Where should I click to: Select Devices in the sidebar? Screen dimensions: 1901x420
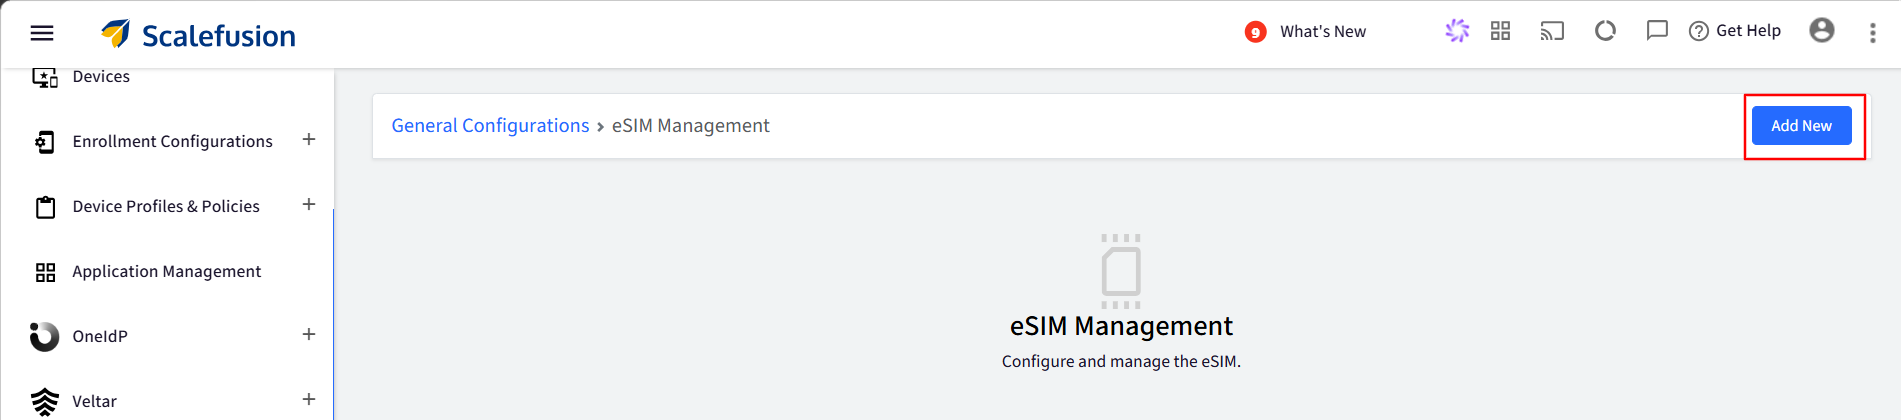(101, 77)
